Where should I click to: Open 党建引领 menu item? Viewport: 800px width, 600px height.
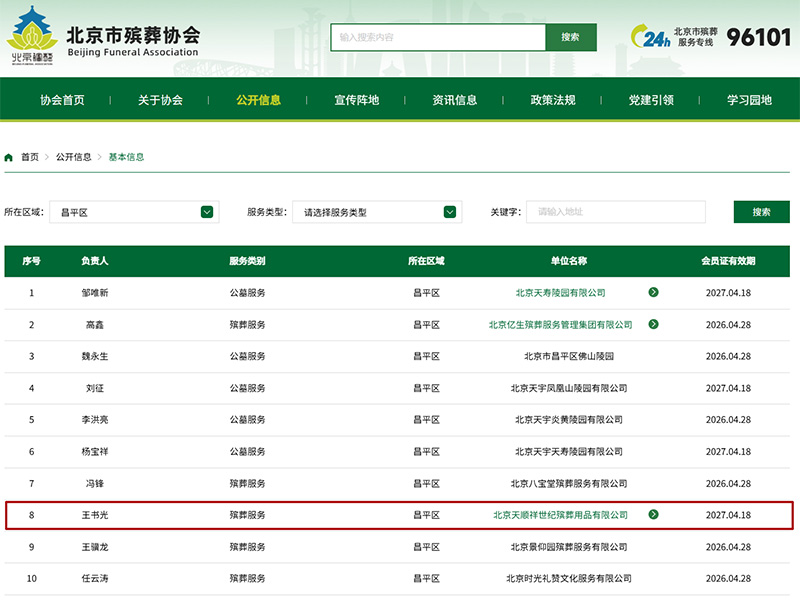point(651,100)
